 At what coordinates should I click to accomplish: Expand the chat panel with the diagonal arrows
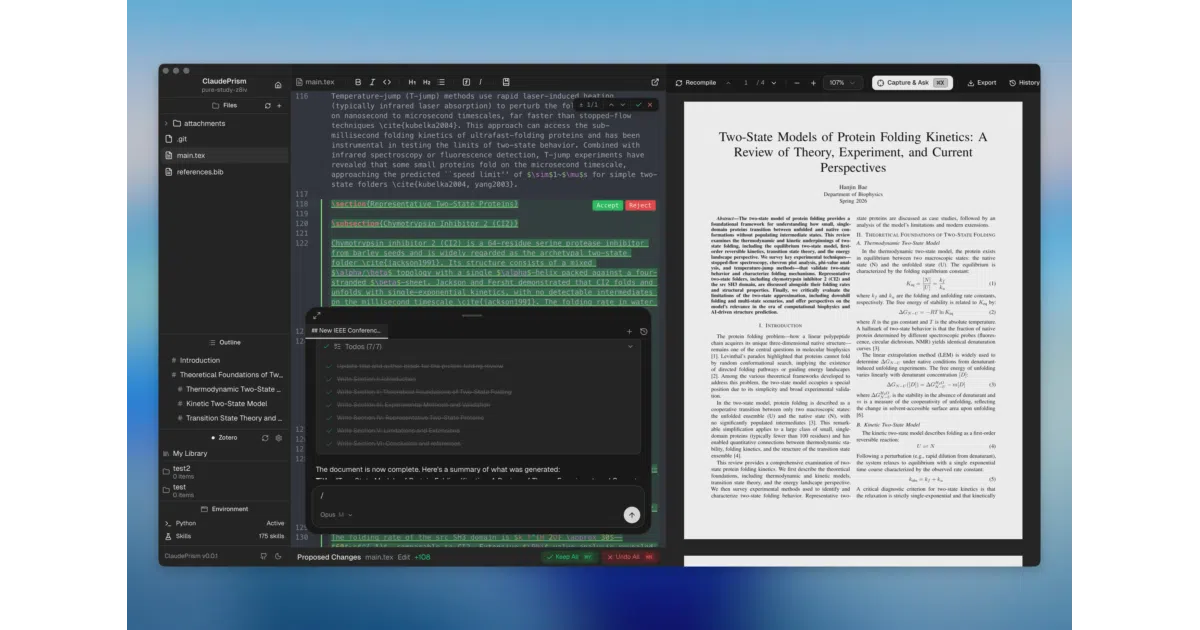[317, 315]
